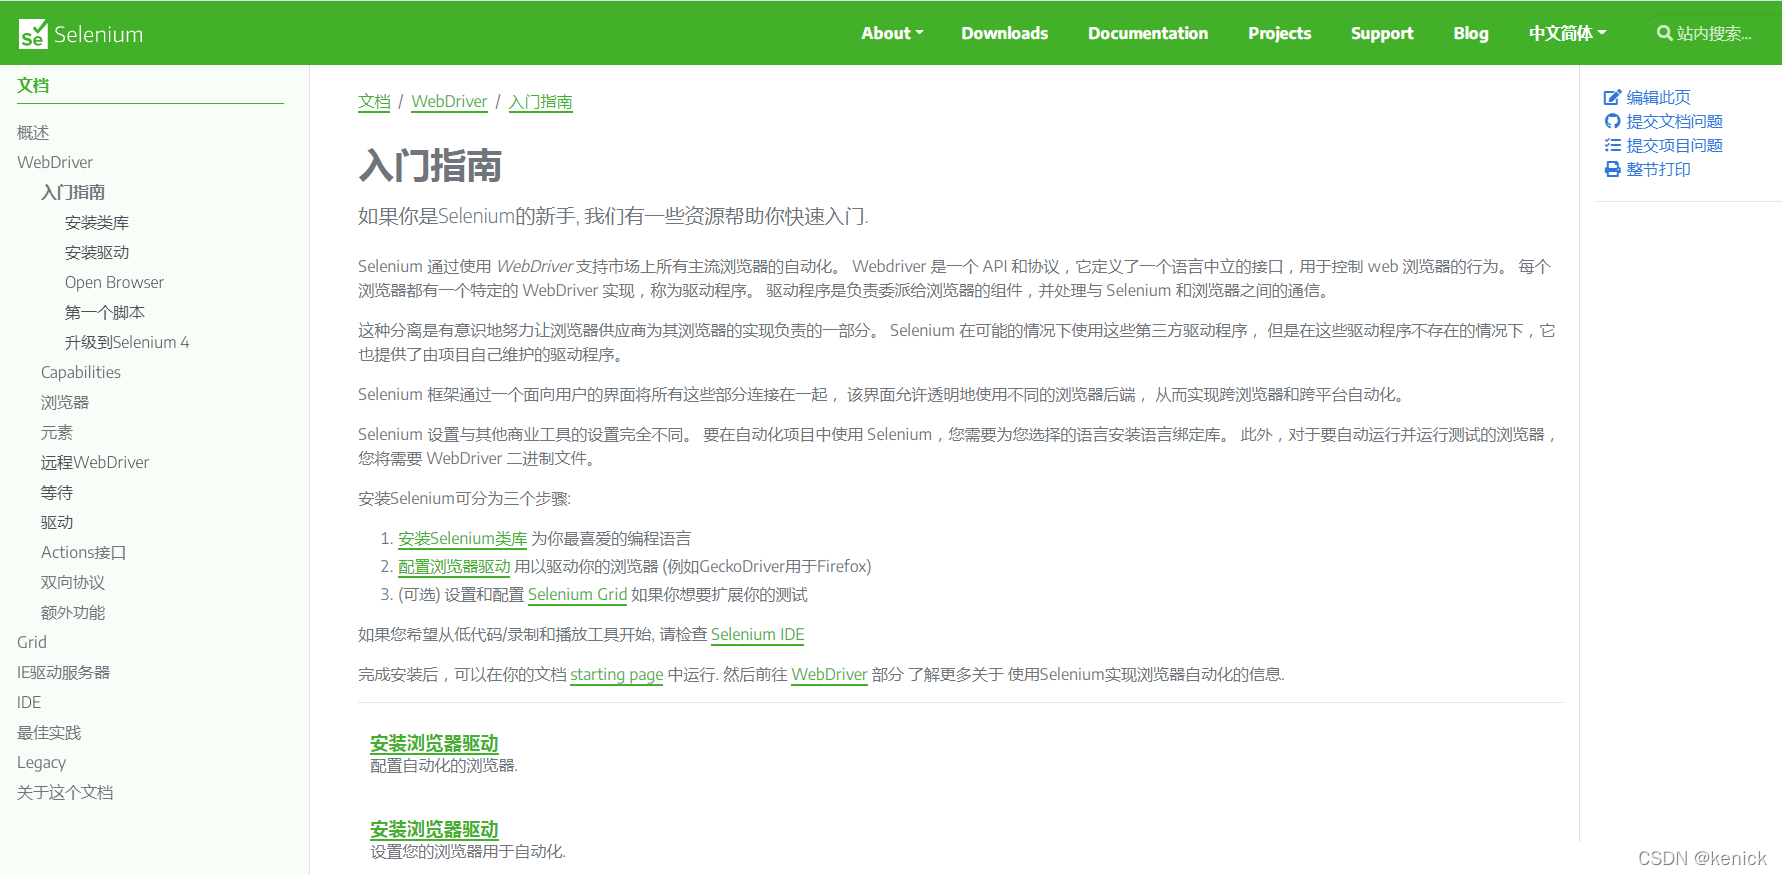
Task: Open the Support nav item
Action: (1382, 33)
